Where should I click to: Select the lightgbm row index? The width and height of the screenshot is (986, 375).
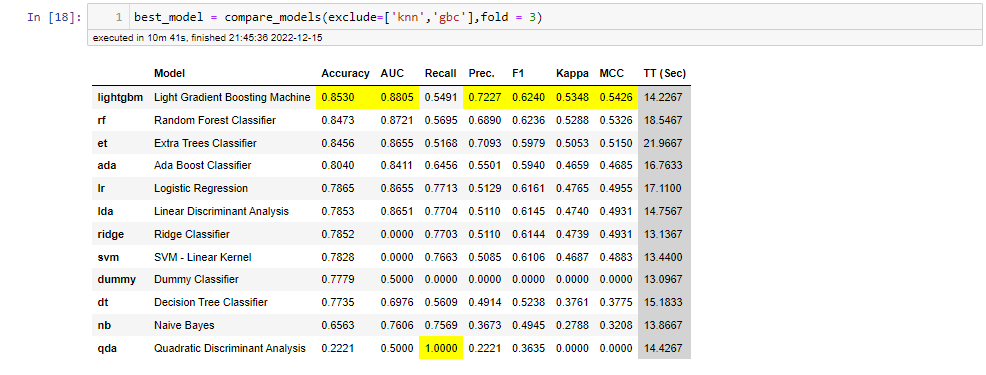[x=121, y=98]
